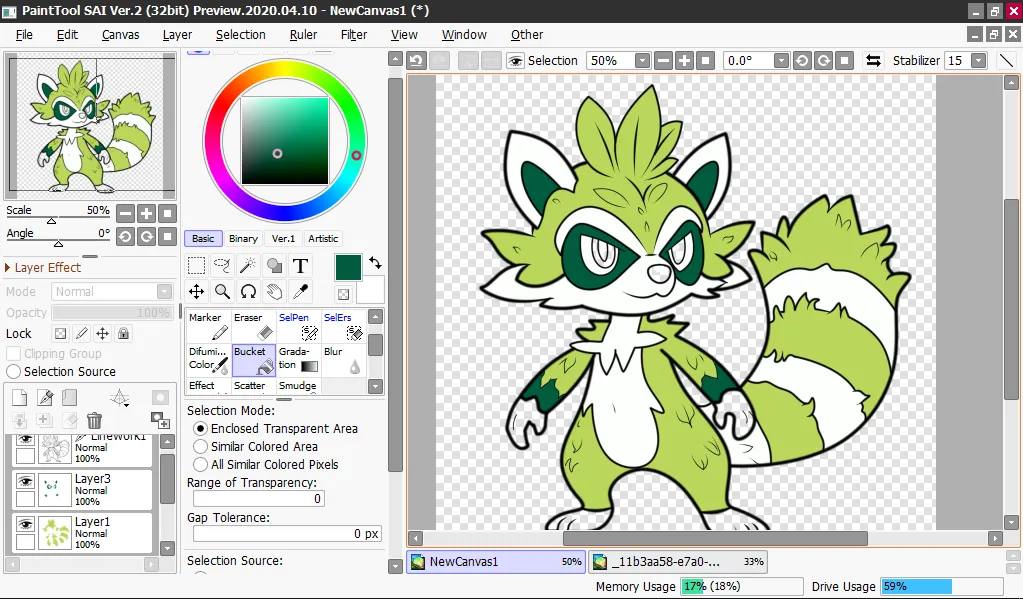Switch to the Artistic brush tab
Image resolution: width=1023 pixels, height=599 pixels.
(x=323, y=239)
